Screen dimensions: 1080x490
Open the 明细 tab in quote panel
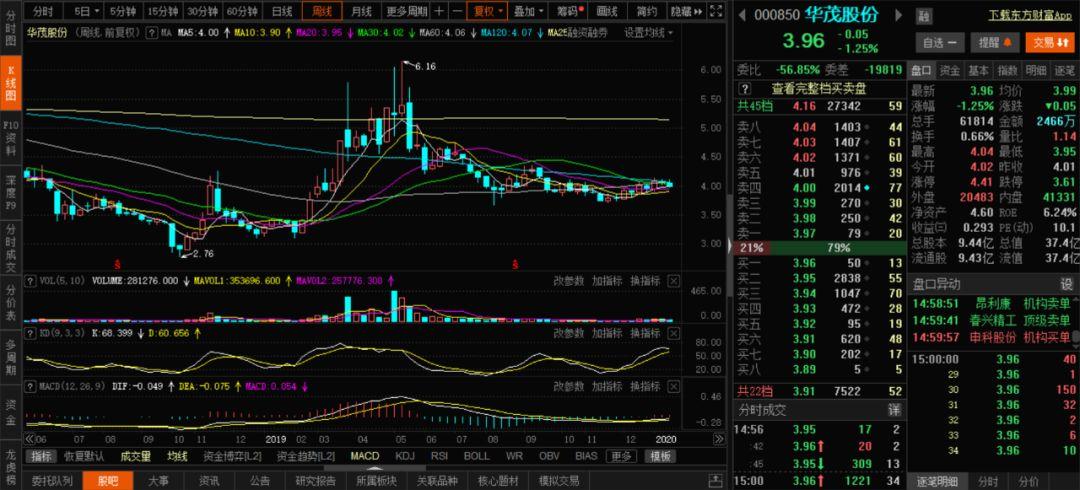pyautogui.click(x=1035, y=70)
